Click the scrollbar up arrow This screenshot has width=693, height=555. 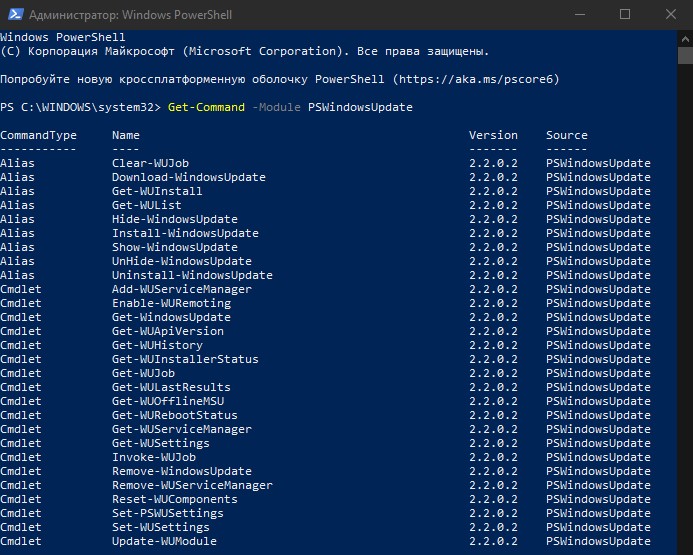pos(685,39)
